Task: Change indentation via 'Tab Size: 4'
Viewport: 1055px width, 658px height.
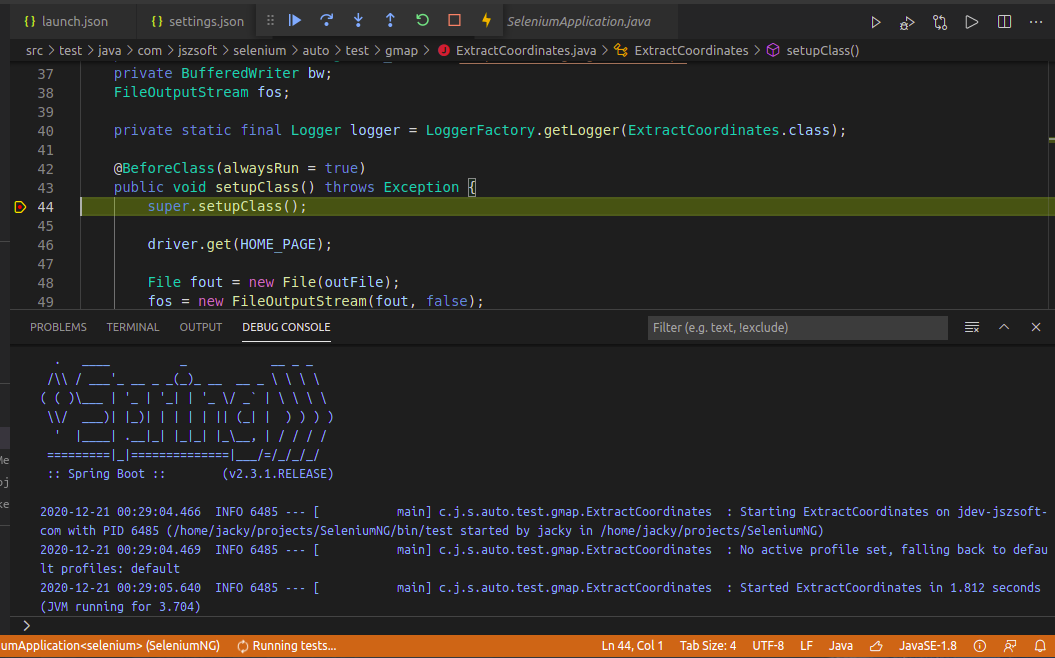Action: click(x=708, y=646)
